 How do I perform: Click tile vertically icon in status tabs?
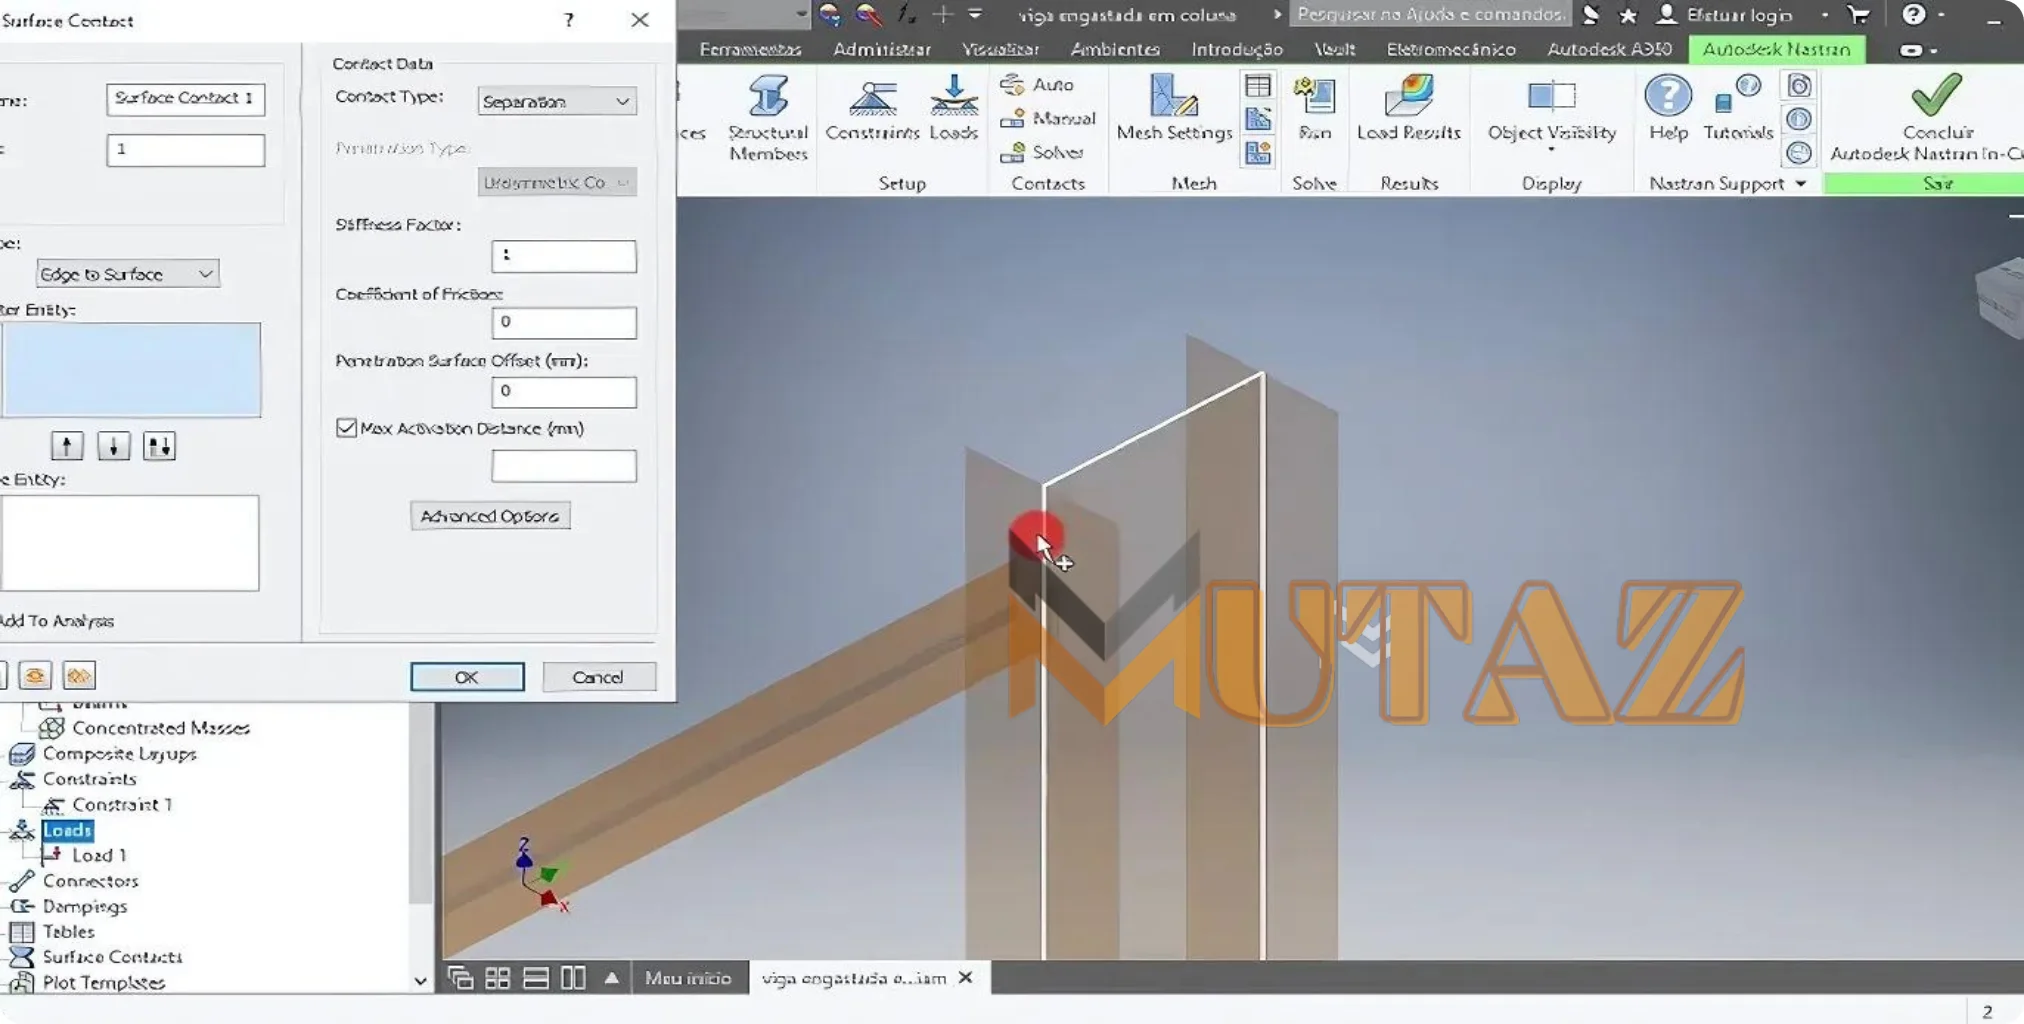click(x=573, y=978)
